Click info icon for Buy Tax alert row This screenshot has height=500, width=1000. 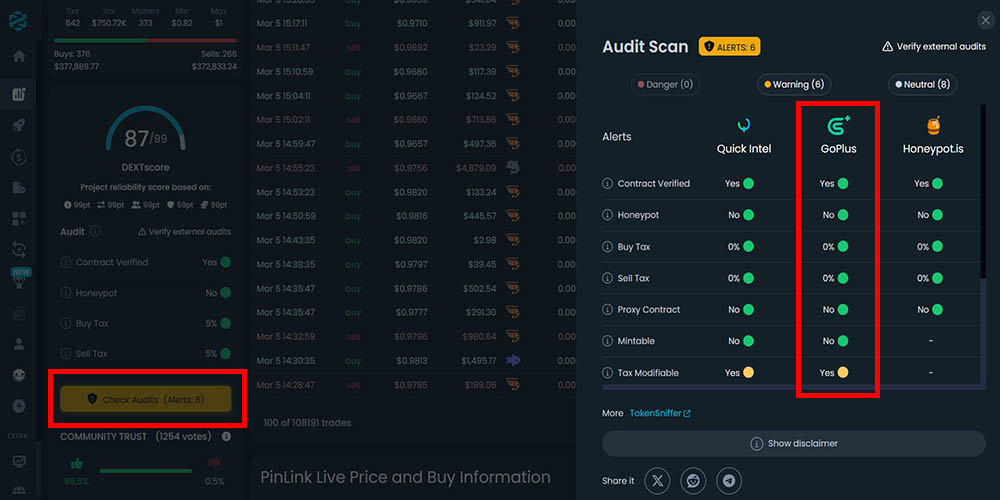(x=607, y=246)
